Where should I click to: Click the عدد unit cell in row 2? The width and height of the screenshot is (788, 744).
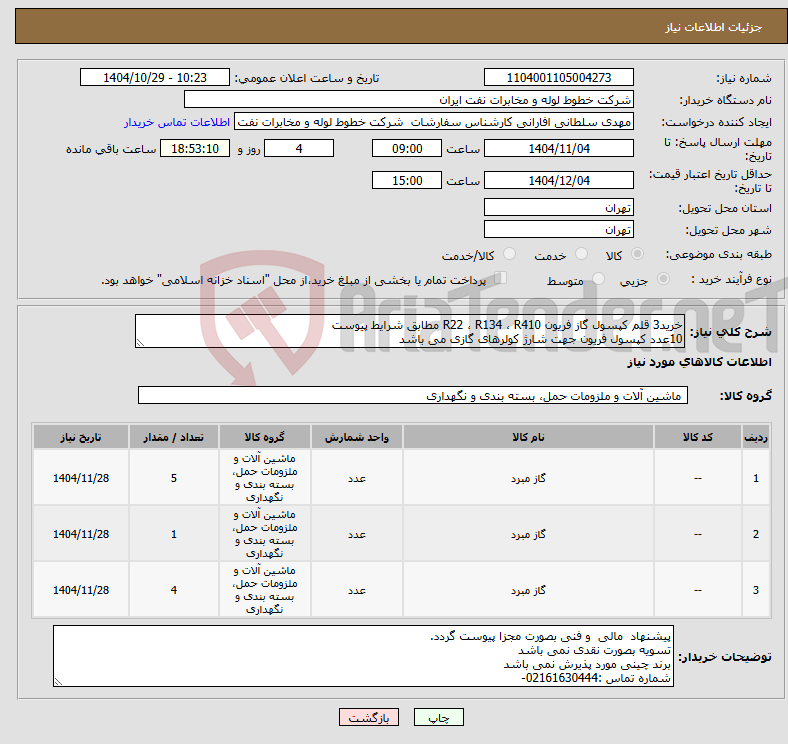pos(357,534)
